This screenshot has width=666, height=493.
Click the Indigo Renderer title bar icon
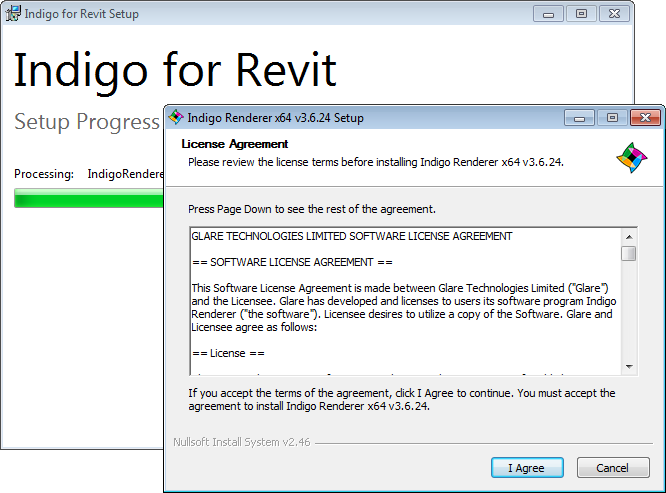pos(176,117)
